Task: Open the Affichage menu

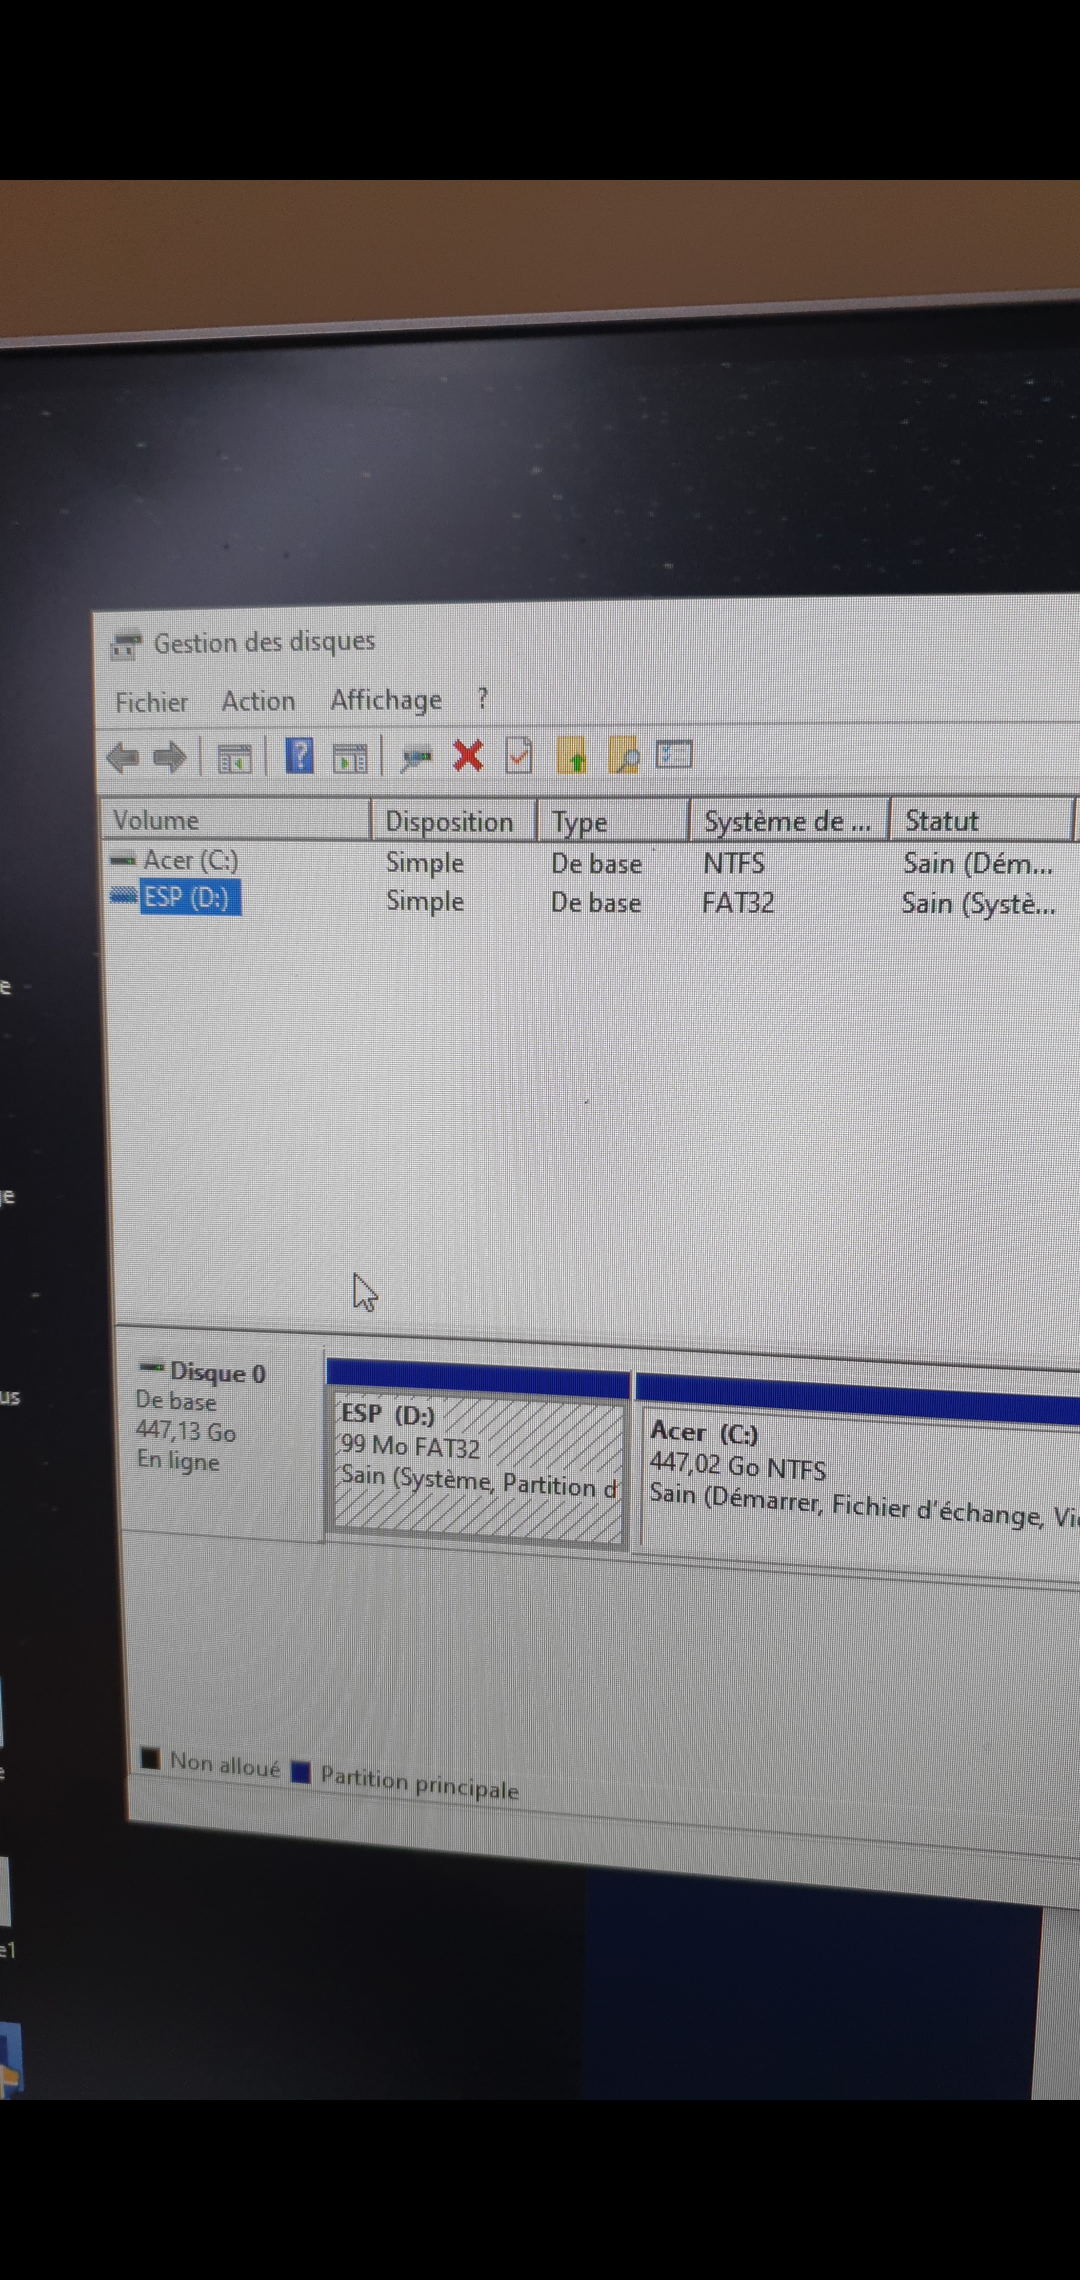Action: [x=386, y=700]
